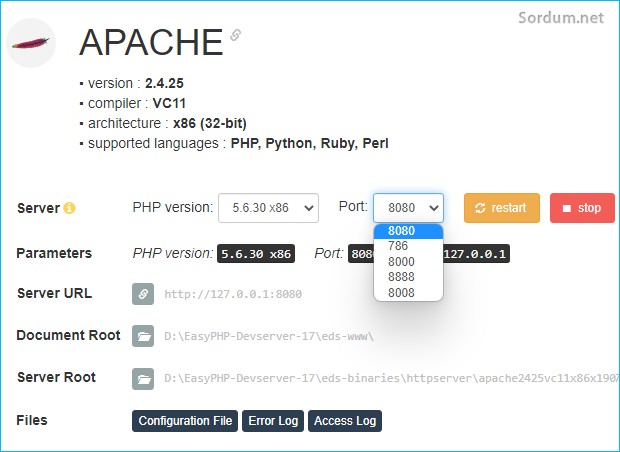Click the Server Root path text
Image resolution: width=620 pixels, height=452 pixels.
[x=391, y=378]
